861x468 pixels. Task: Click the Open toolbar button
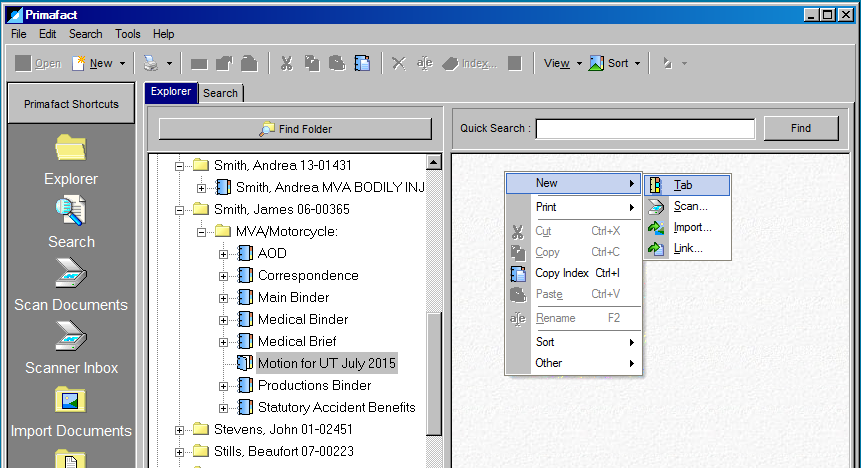[x=38, y=63]
